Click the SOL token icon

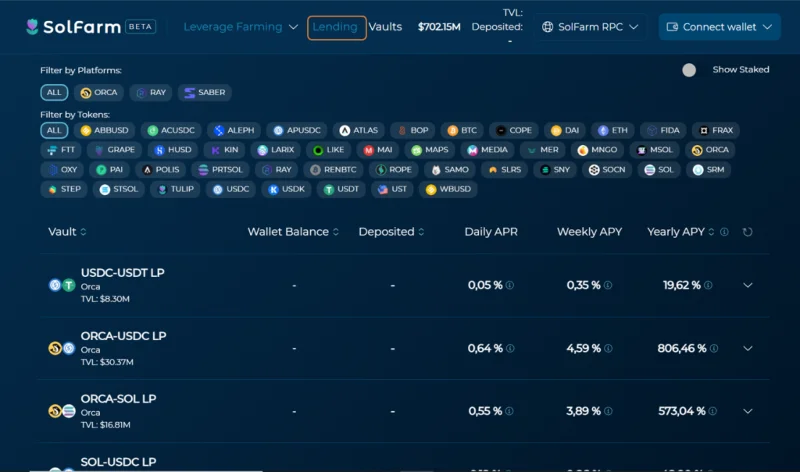(x=649, y=170)
